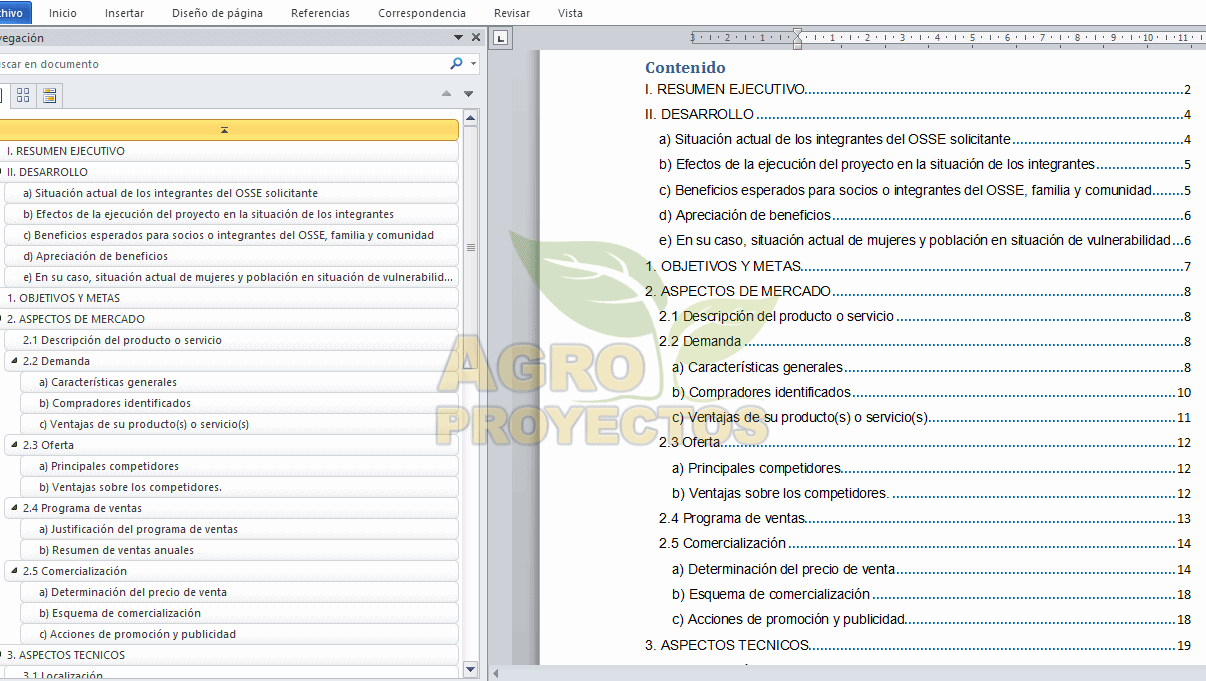Select II. DESARROLLO heading in navigation pane
The height and width of the screenshot is (681, 1206).
pyautogui.click(x=229, y=172)
